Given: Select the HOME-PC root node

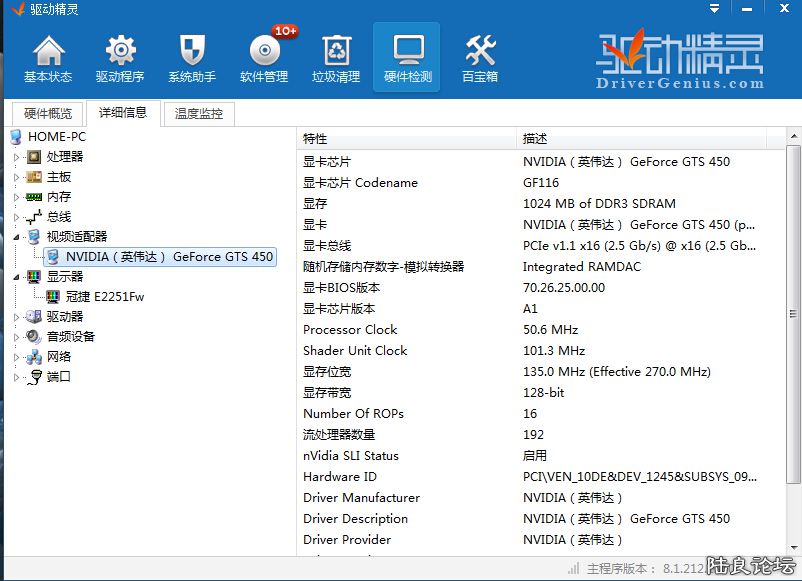Looking at the screenshot, I should pos(56,137).
